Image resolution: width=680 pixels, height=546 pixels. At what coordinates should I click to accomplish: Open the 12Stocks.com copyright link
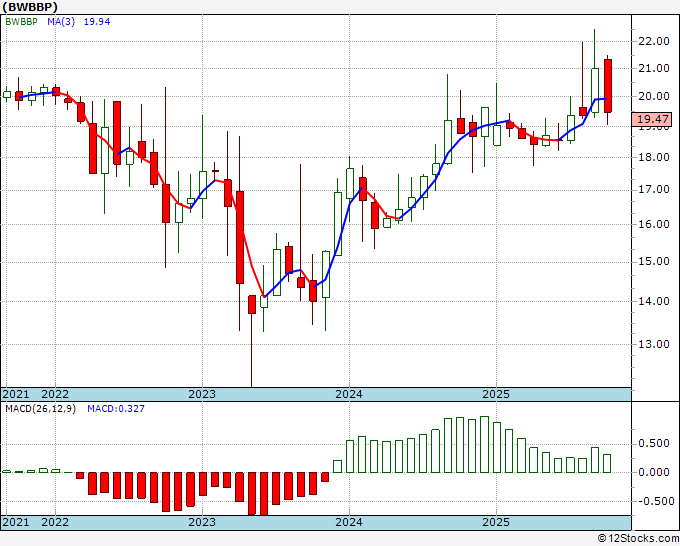point(638,539)
